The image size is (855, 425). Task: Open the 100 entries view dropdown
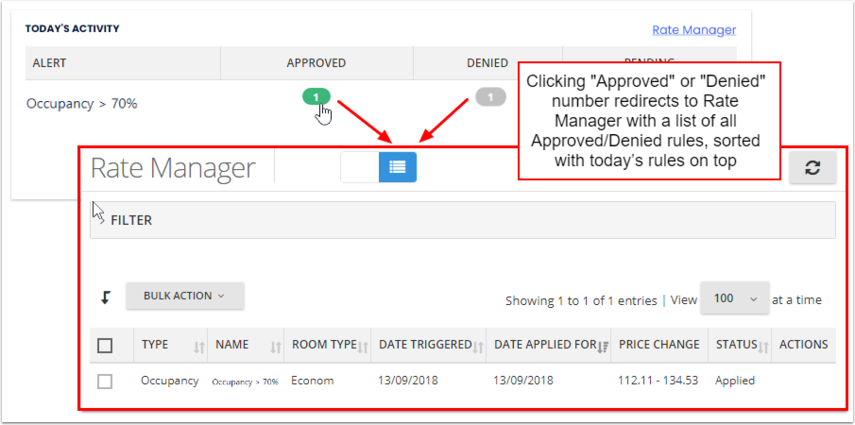coord(734,298)
